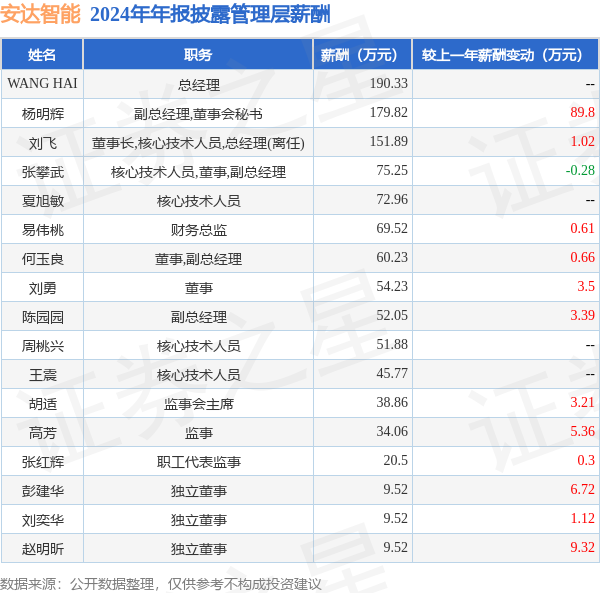Click the position 财务总监

click(x=199, y=230)
